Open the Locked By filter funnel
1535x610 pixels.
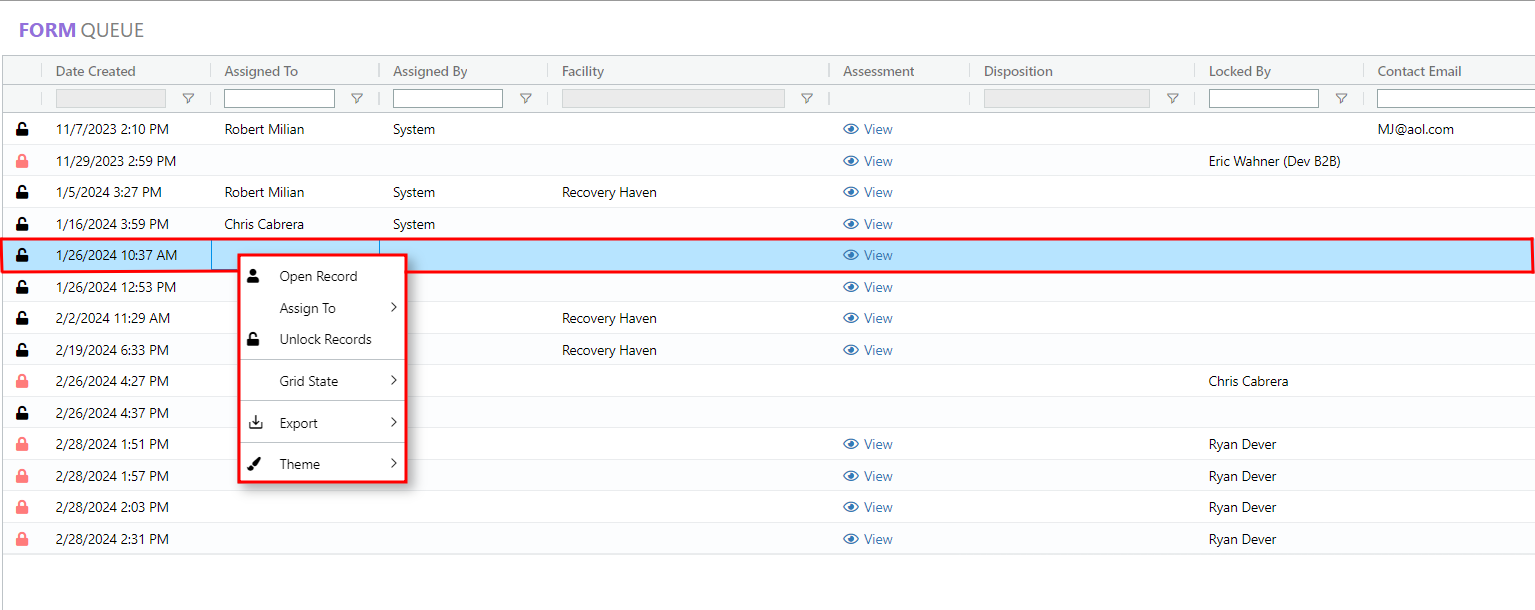coord(1341,98)
